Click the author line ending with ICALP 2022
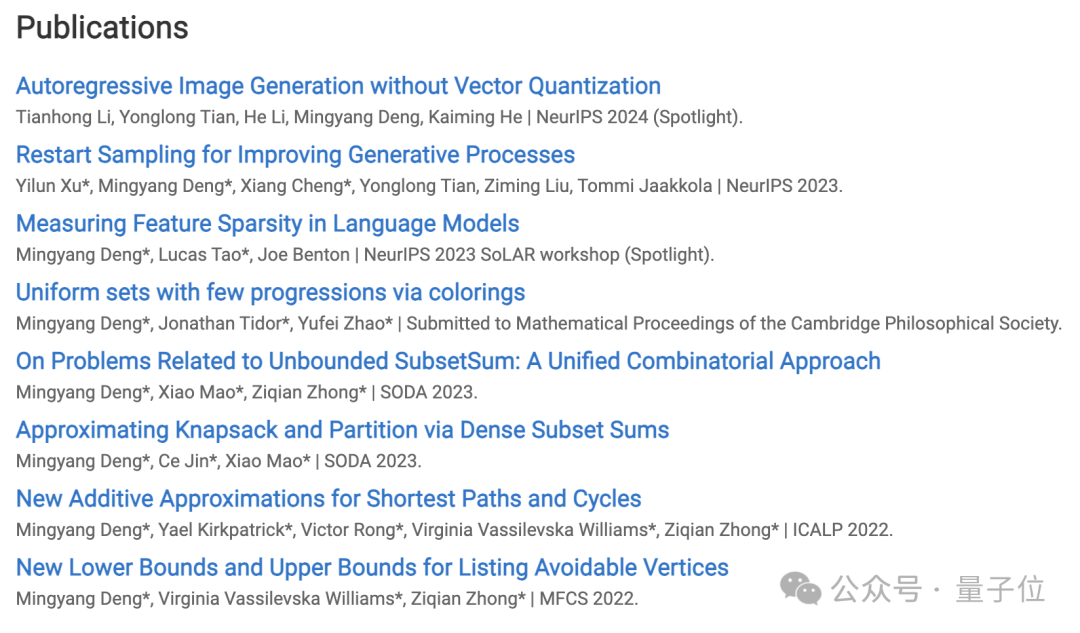 455,530
